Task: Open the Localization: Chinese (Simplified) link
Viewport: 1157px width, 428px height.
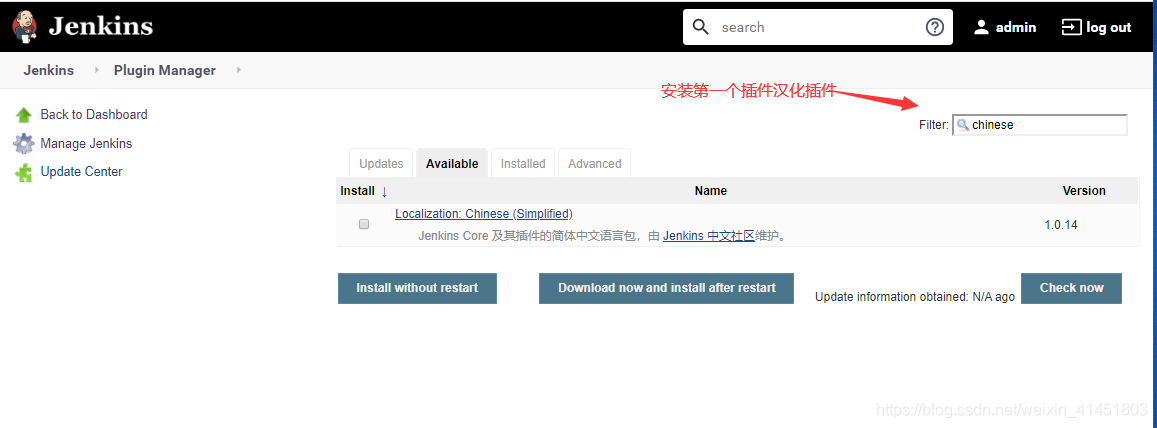Action: 484,213
